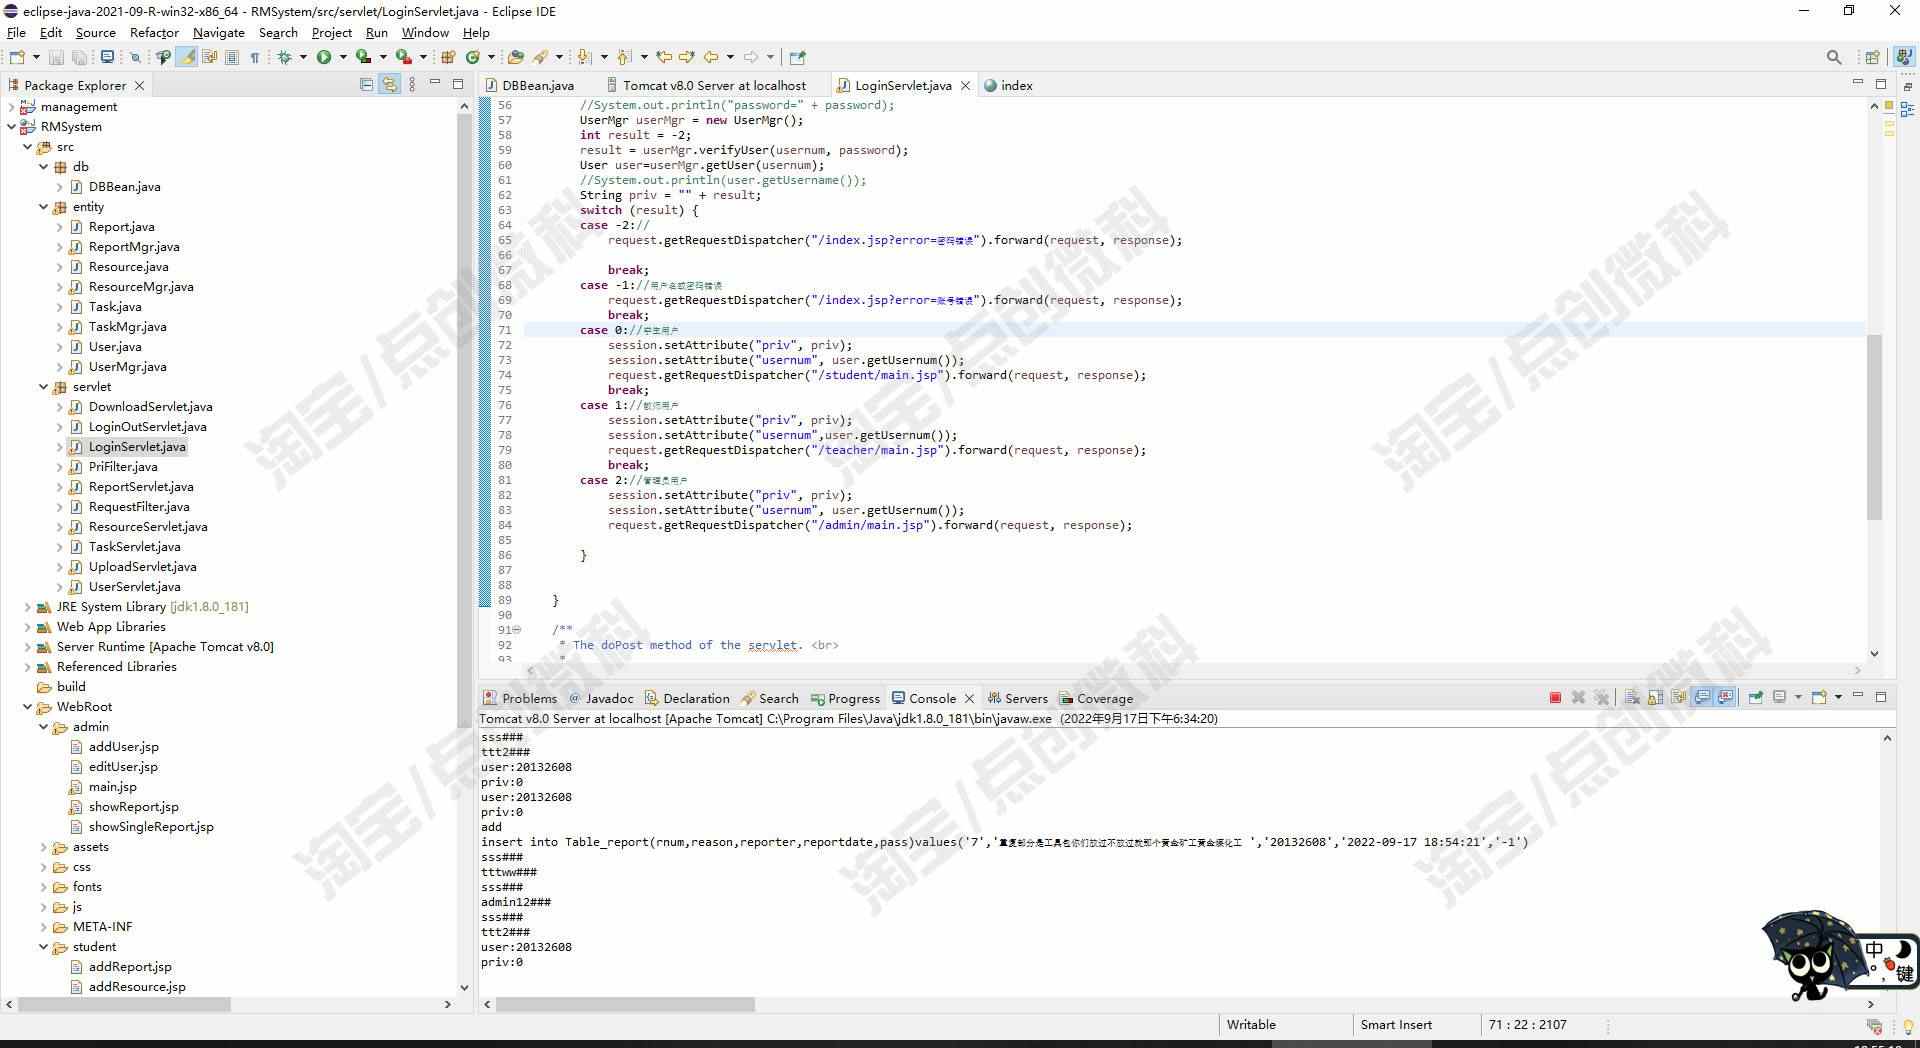The width and height of the screenshot is (1920, 1048).
Task: Click the Open Console icon
Action: [1819, 697]
